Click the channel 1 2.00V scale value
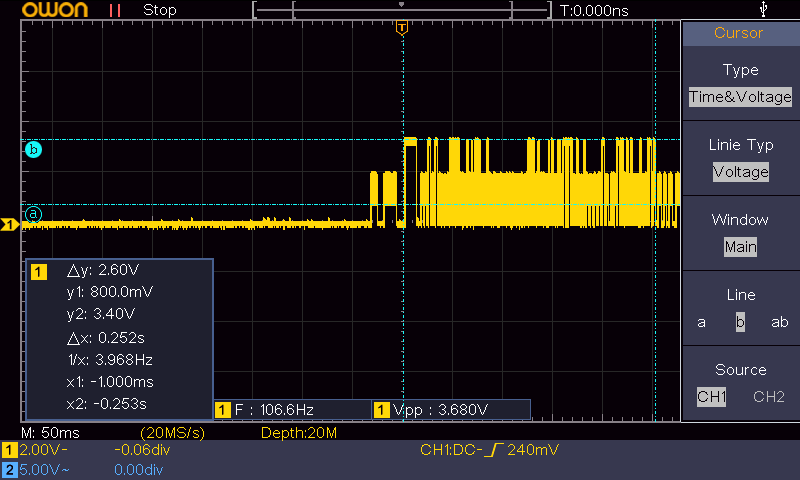This screenshot has height=480, width=800. [43, 450]
